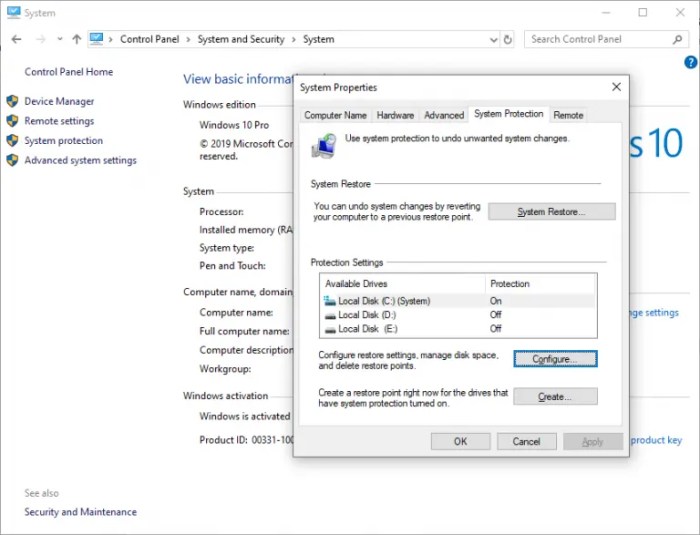Select Local Disk (D:) drive row
Image resolution: width=700 pixels, height=535 pixels.
pyautogui.click(x=458, y=315)
